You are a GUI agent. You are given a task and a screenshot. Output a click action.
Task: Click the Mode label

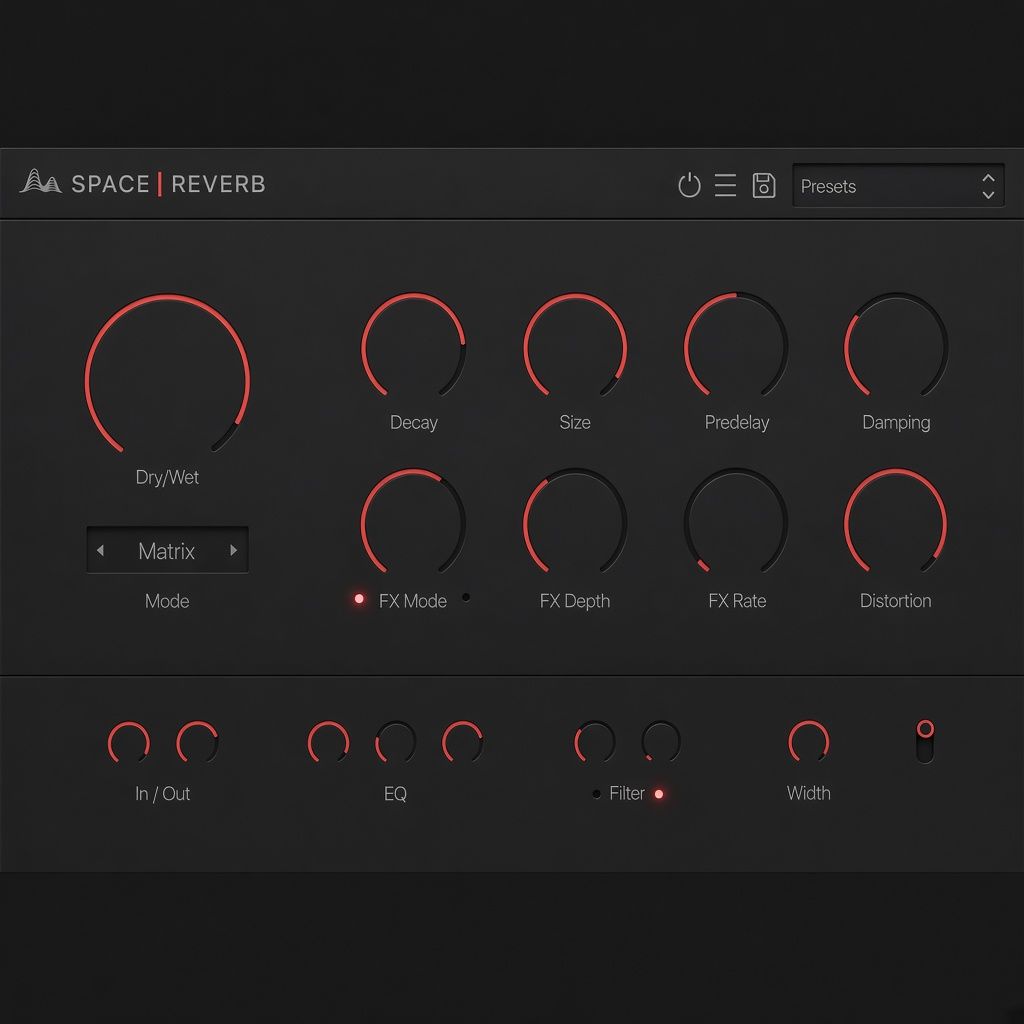167,601
